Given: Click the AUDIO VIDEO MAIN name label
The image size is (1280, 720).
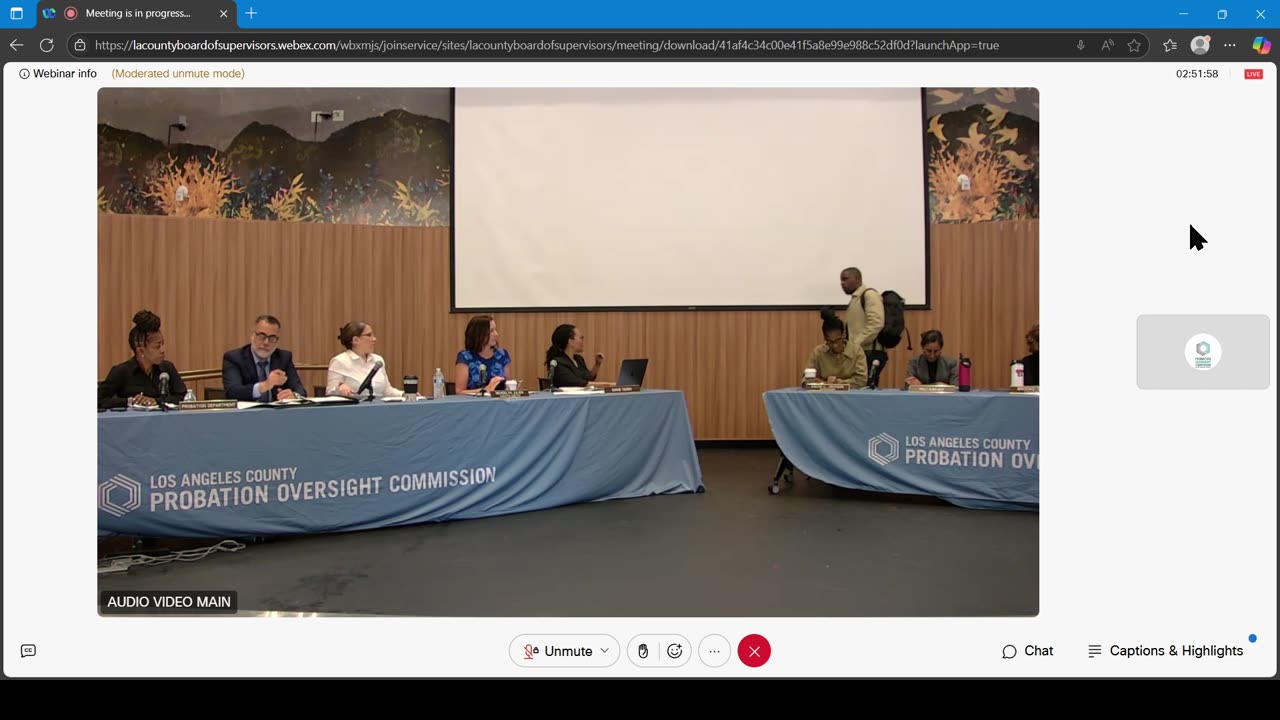Looking at the screenshot, I should coord(169,602).
